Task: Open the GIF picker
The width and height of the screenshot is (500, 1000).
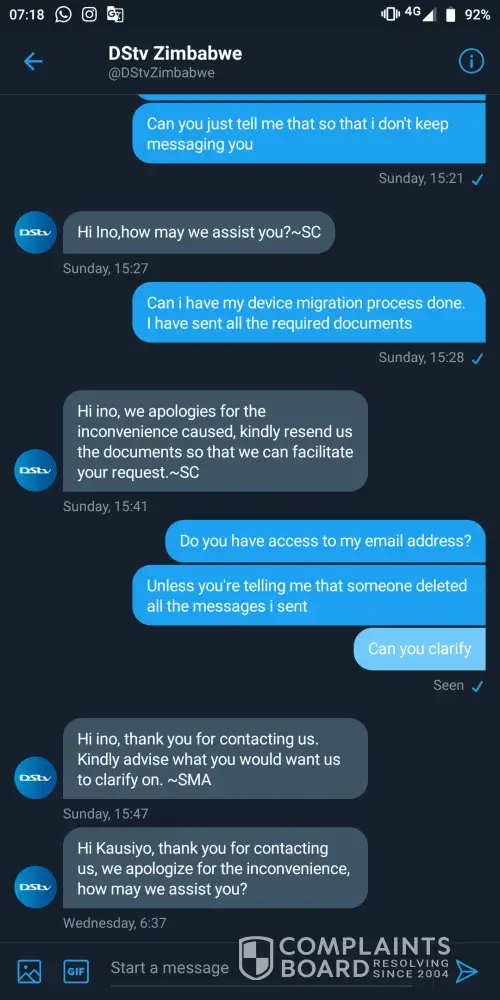Action: [x=76, y=971]
